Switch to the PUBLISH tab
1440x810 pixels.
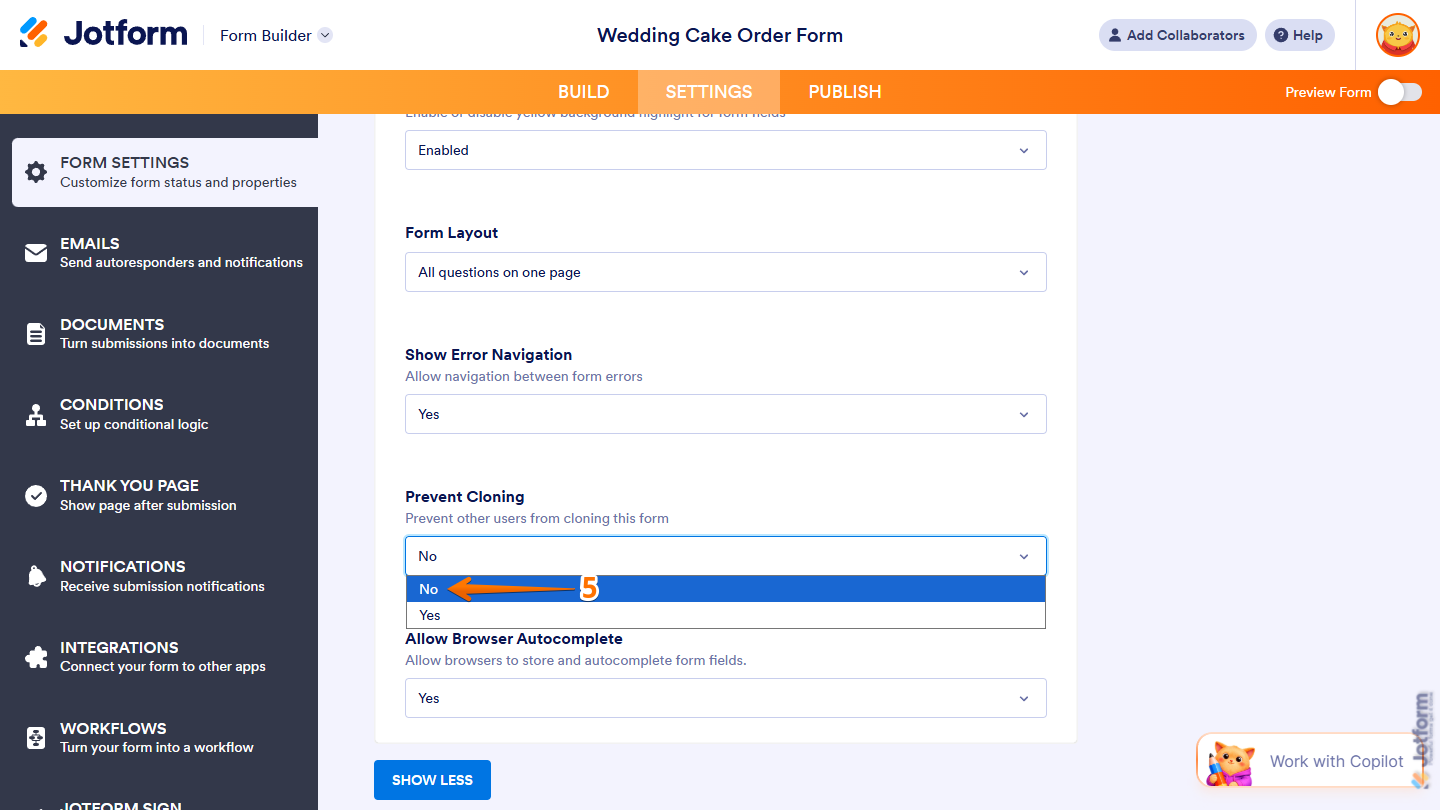tap(844, 91)
